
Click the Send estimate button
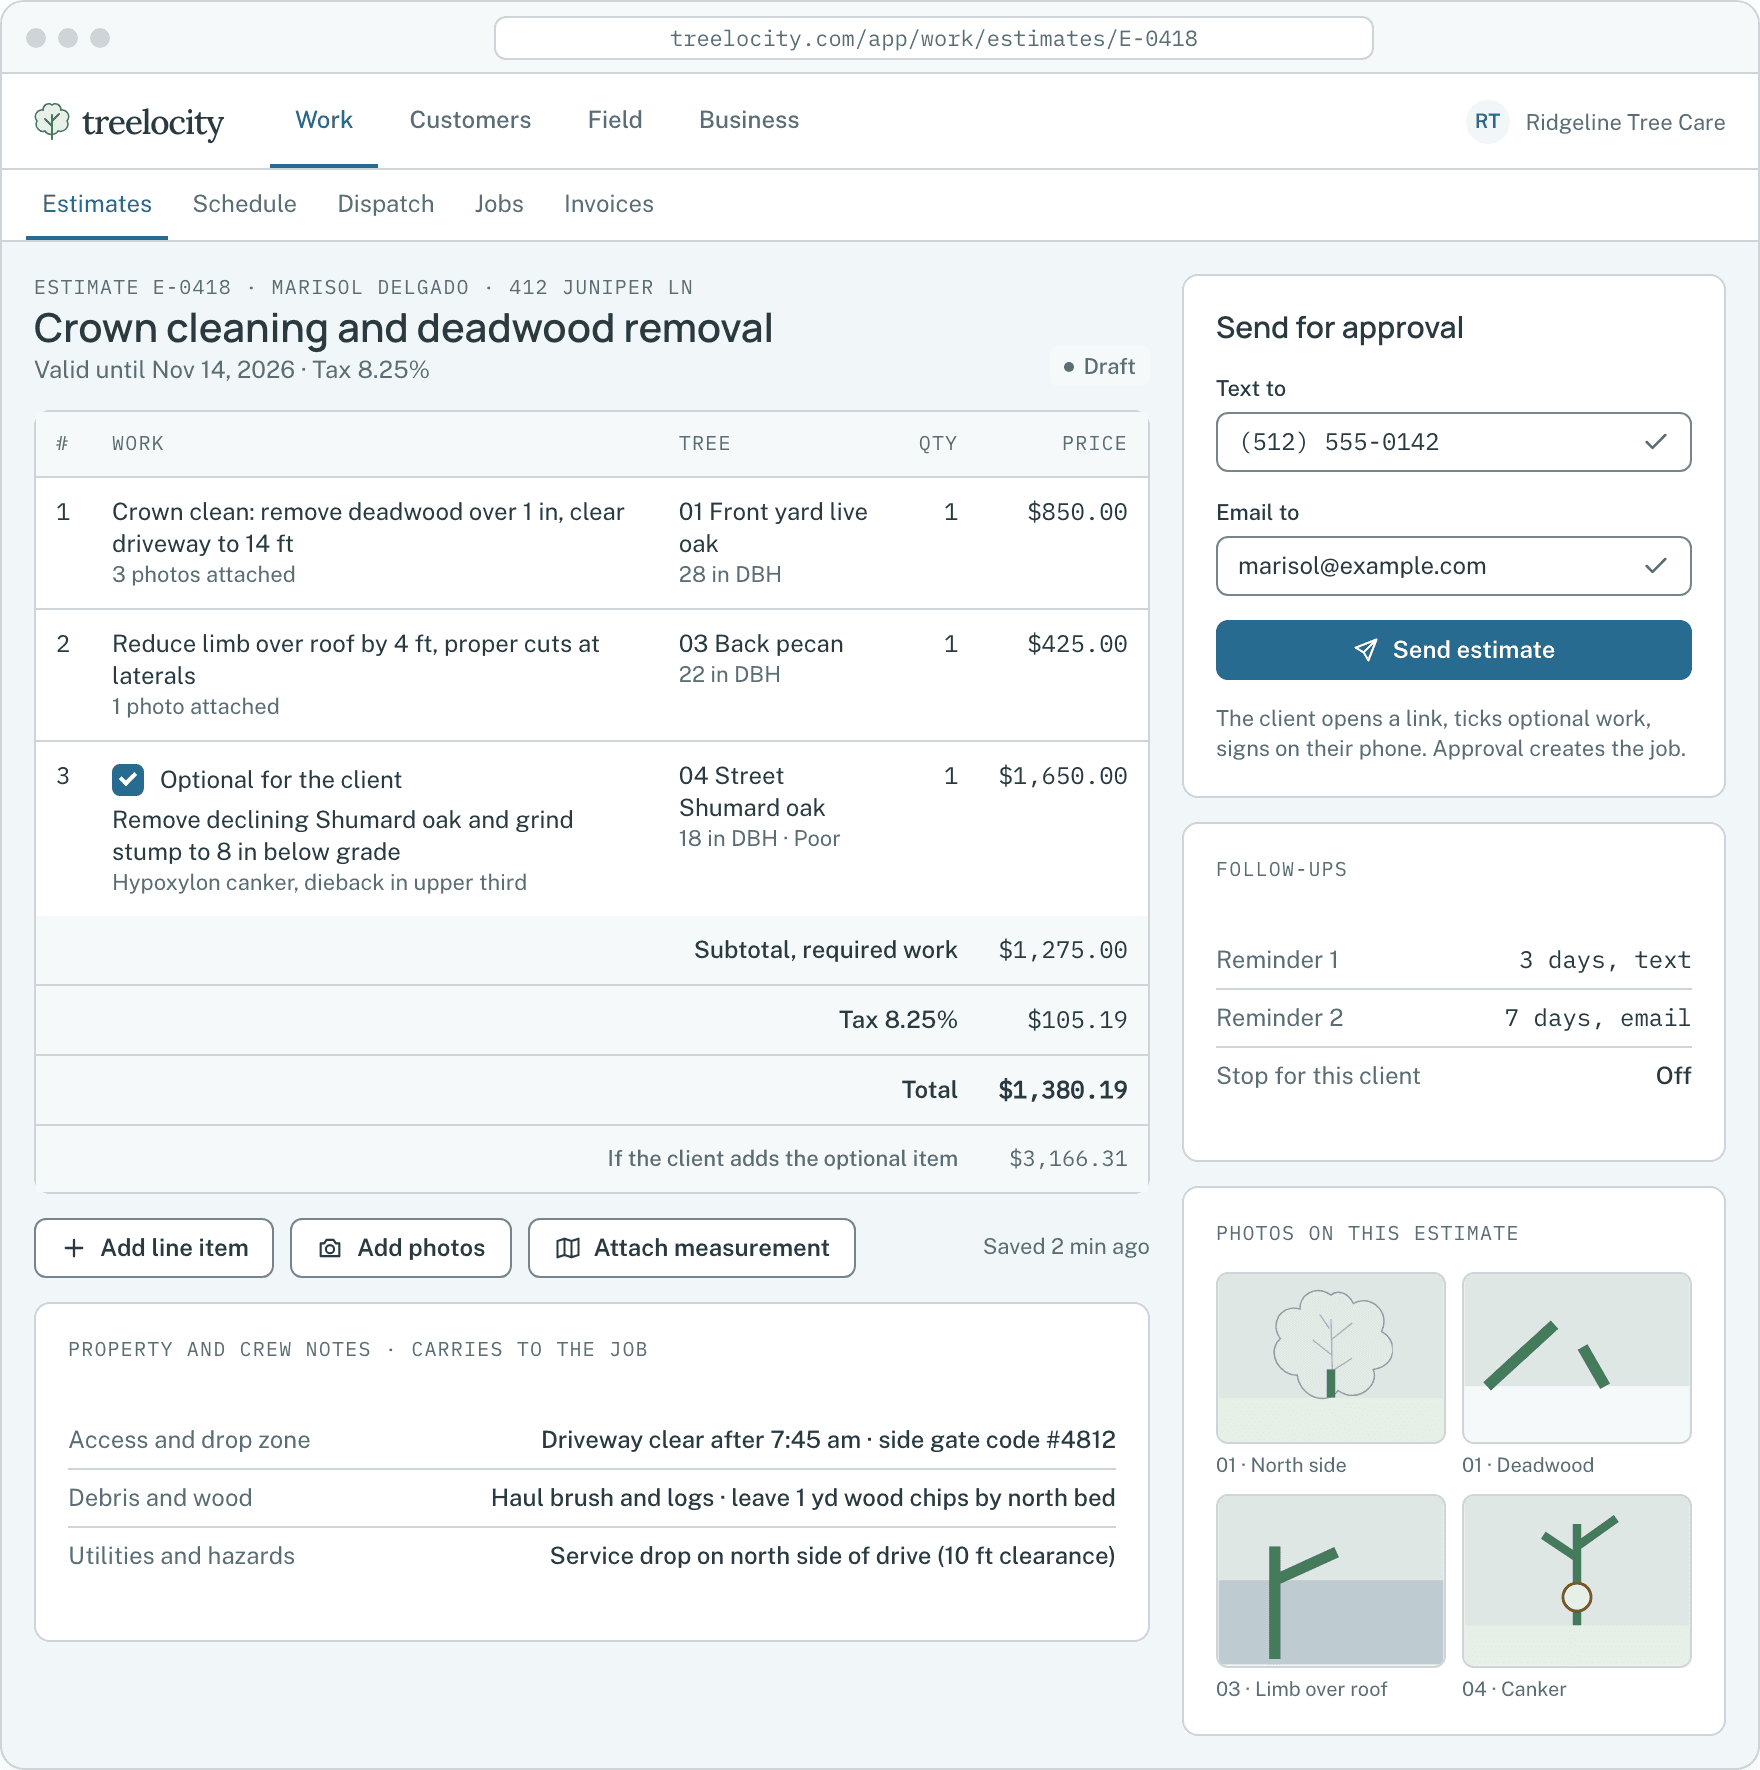tap(1453, 650)
